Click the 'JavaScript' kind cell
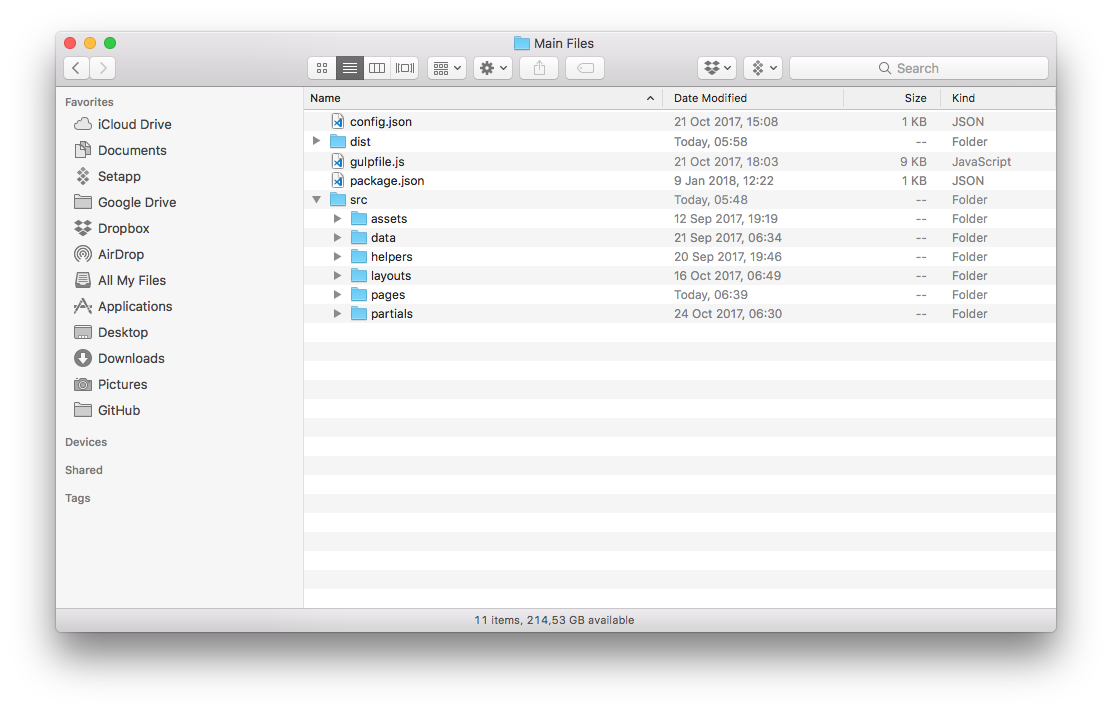Image resolution: width=1112 pixels, height=712 pixels. [x=982, y=162]
